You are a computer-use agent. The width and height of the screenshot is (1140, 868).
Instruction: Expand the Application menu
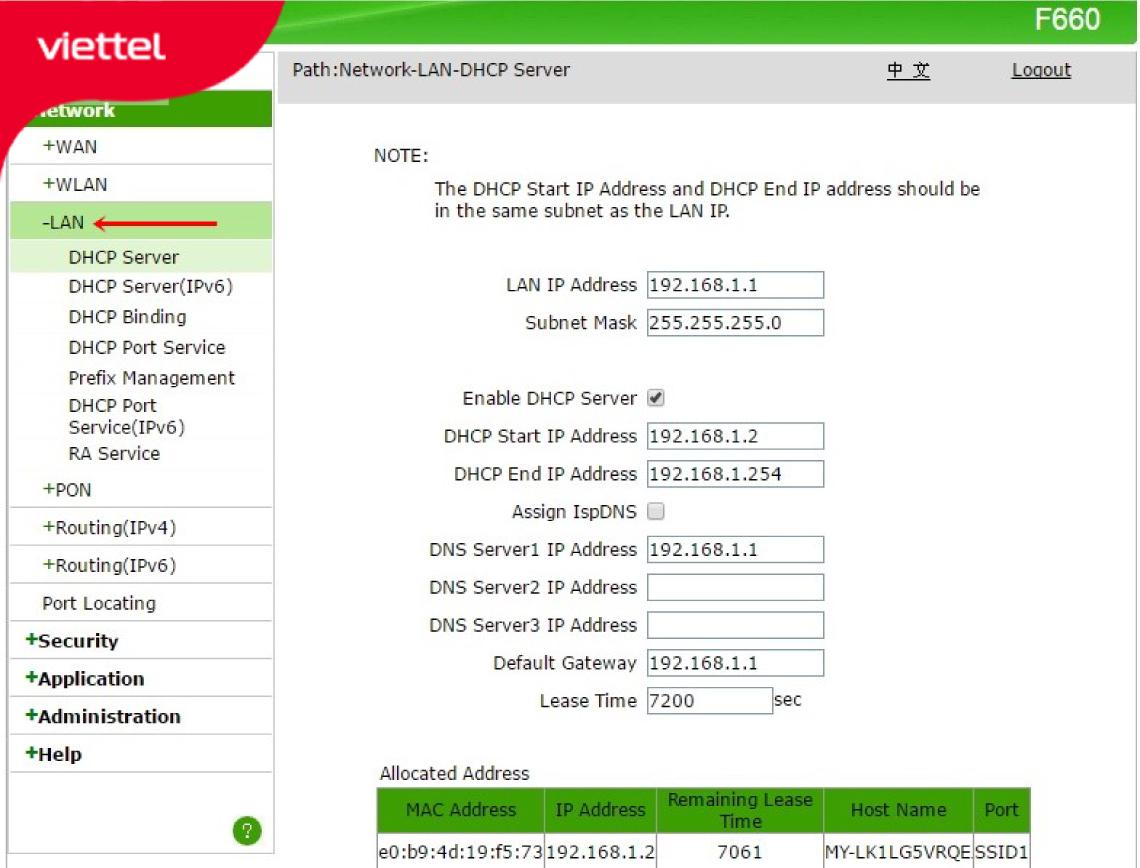pos(84,678)
